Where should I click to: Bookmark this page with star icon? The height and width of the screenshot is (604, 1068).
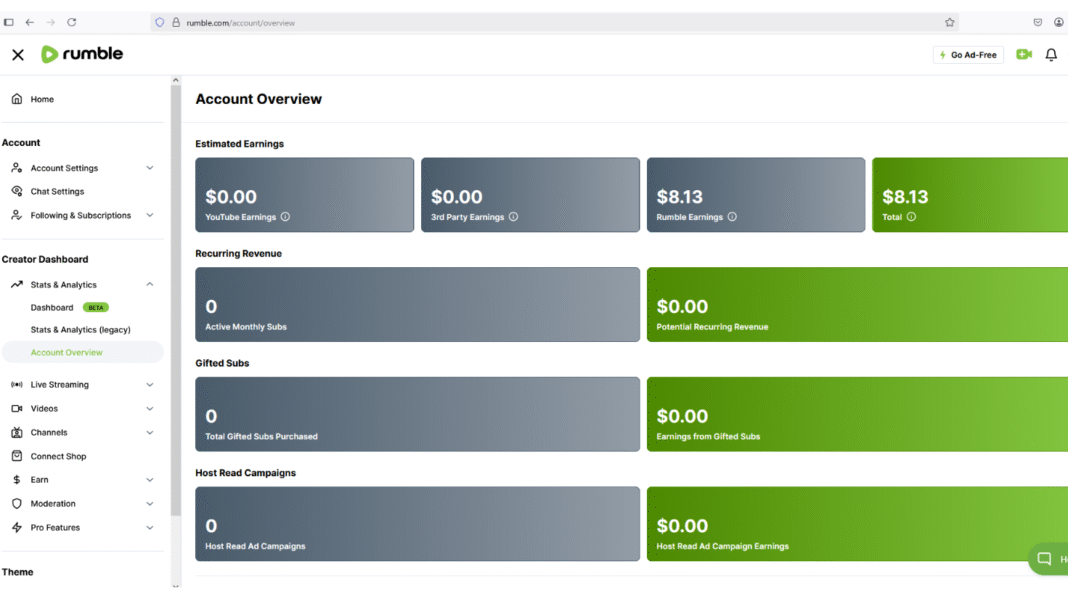[949, 22]
